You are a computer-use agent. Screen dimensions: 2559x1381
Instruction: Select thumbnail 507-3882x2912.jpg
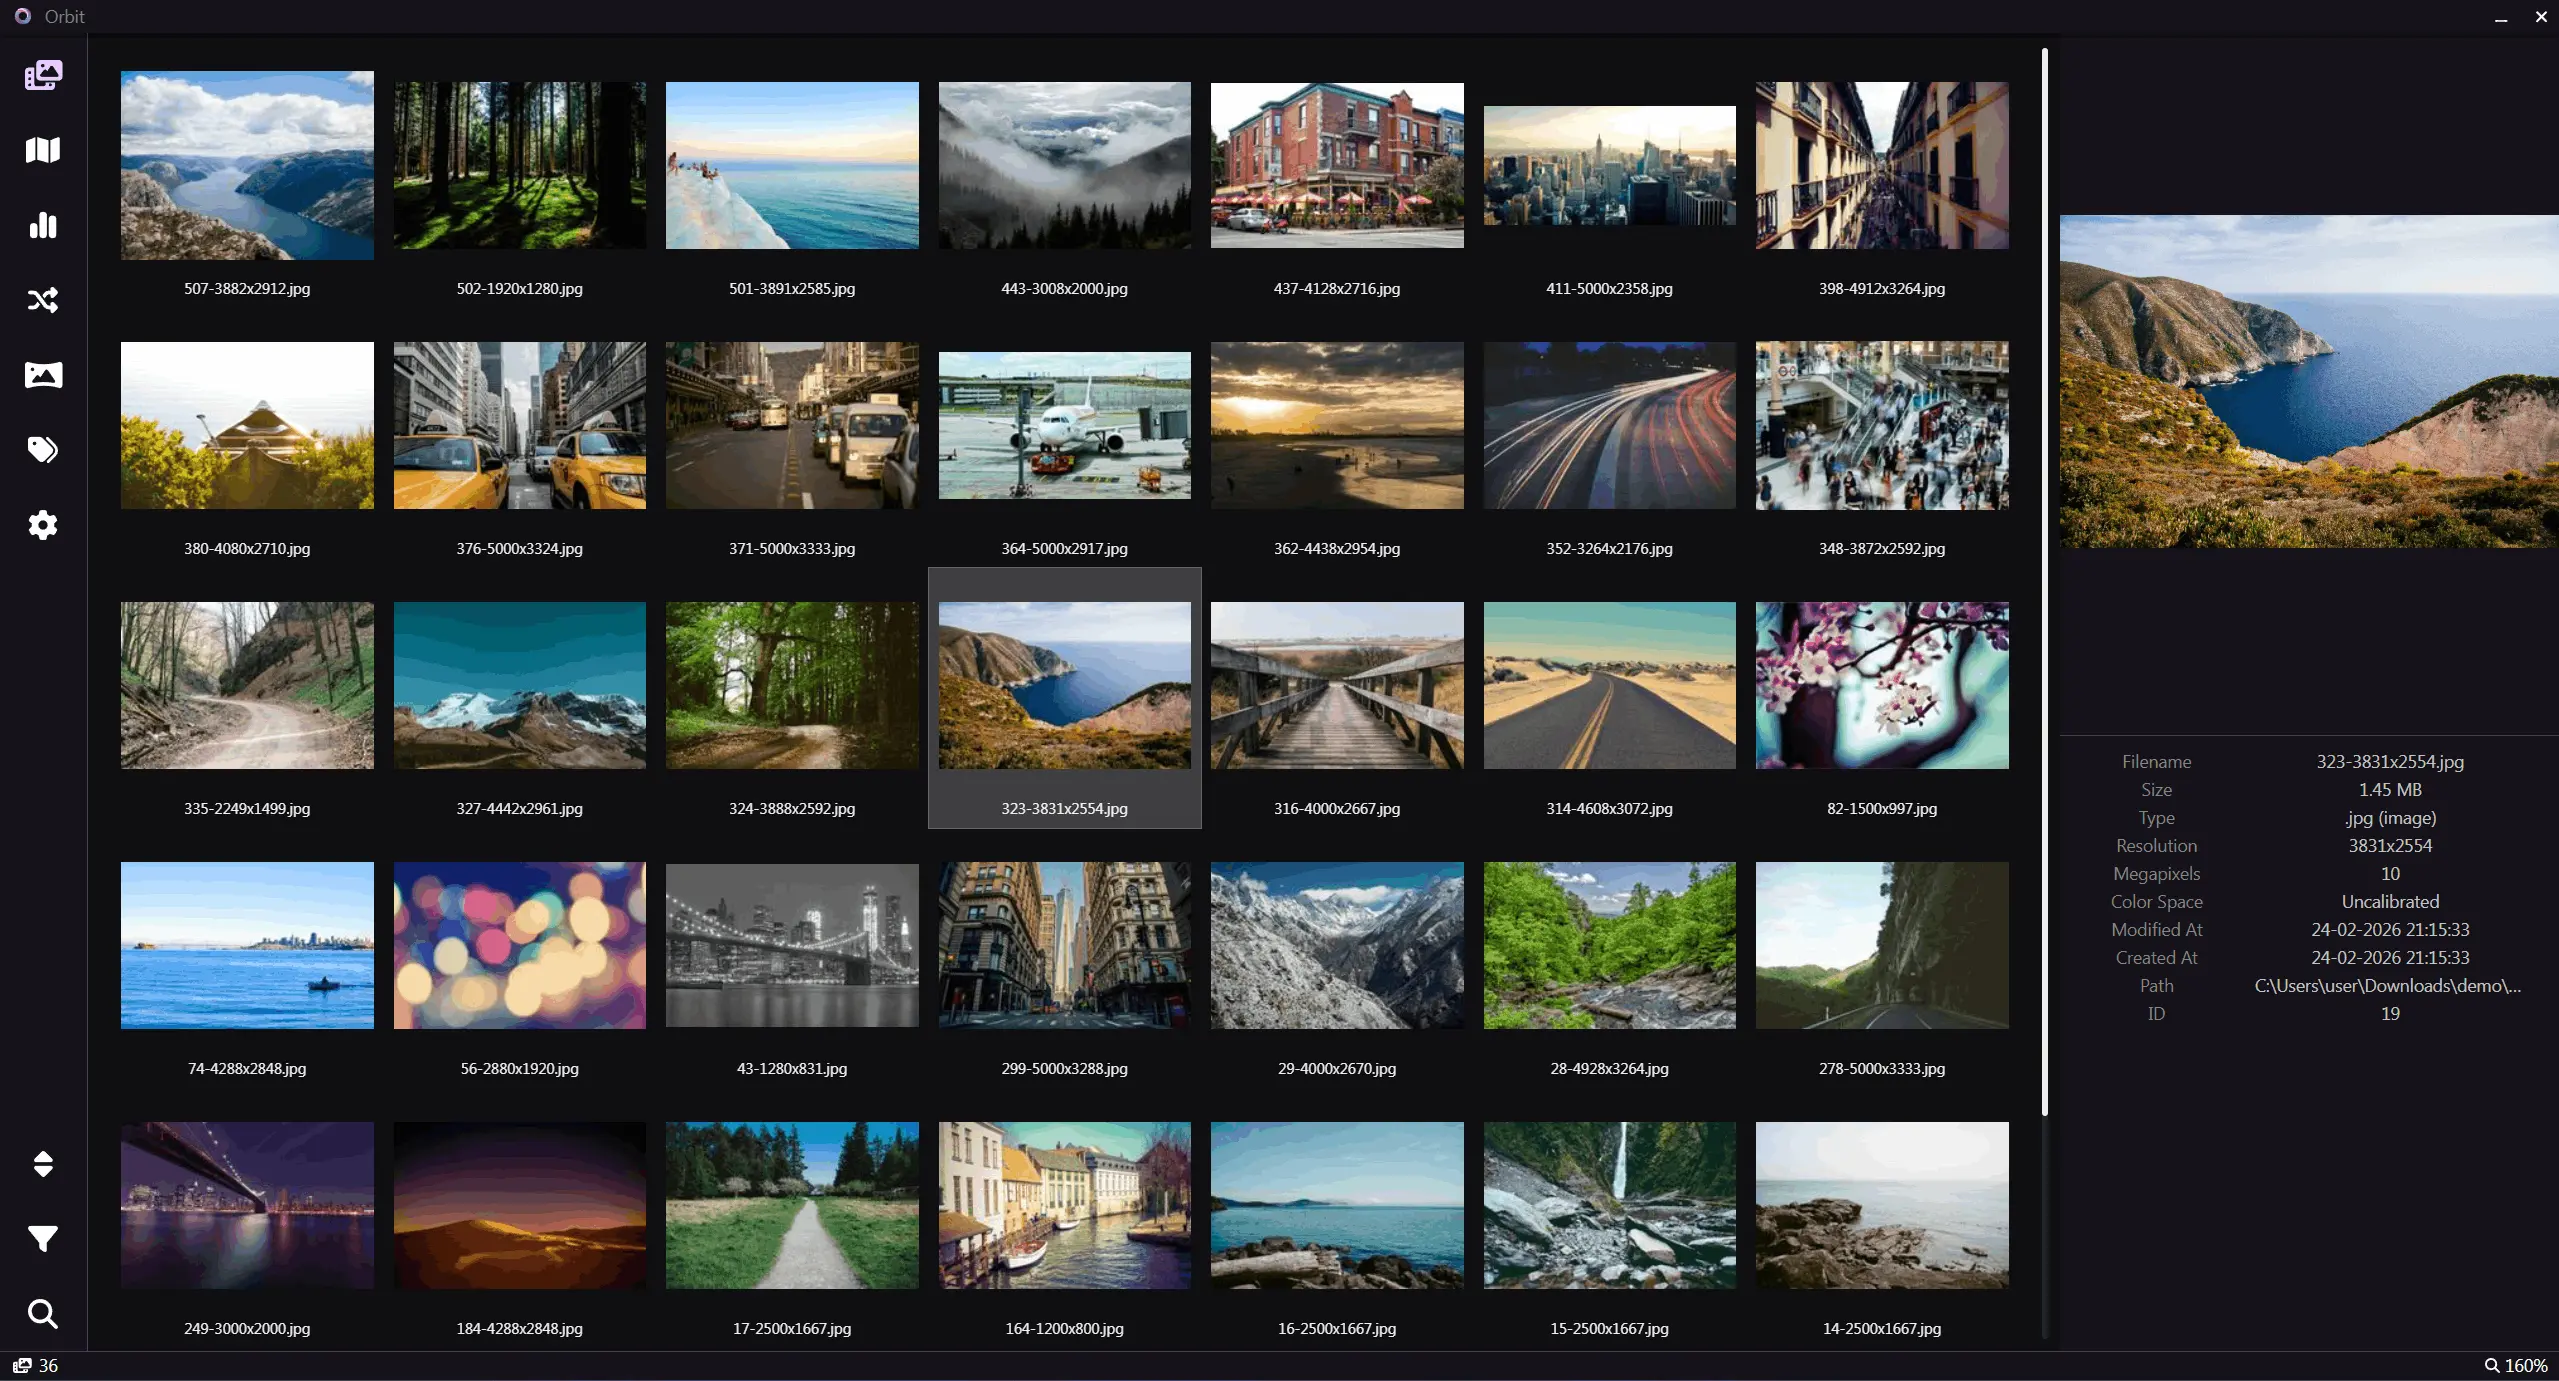(x=247, y=165)
